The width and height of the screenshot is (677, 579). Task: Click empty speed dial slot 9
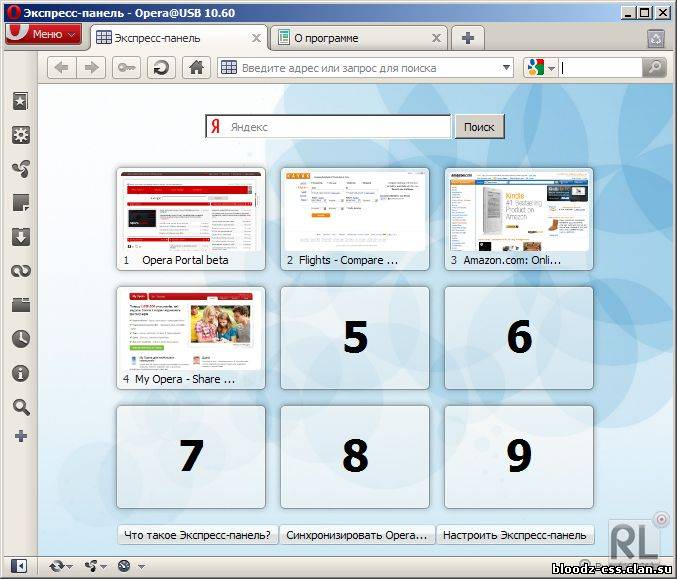pyautogui.click(x=519, y=457)
